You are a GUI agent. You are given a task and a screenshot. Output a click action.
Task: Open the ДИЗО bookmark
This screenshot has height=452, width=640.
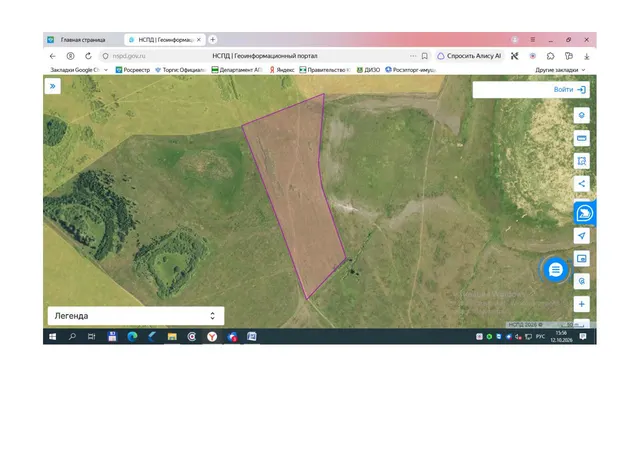point(368,70)
